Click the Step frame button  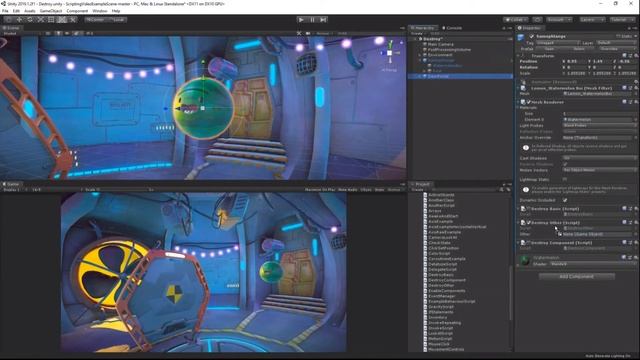(323, 20)
